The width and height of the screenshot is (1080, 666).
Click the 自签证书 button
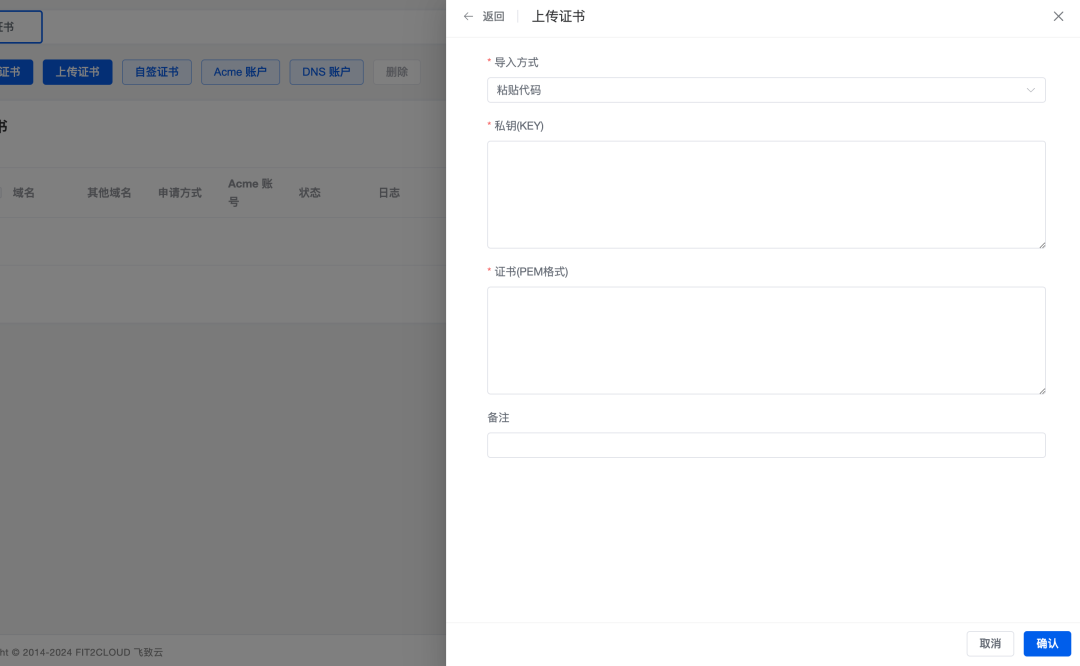click(157, 72)
